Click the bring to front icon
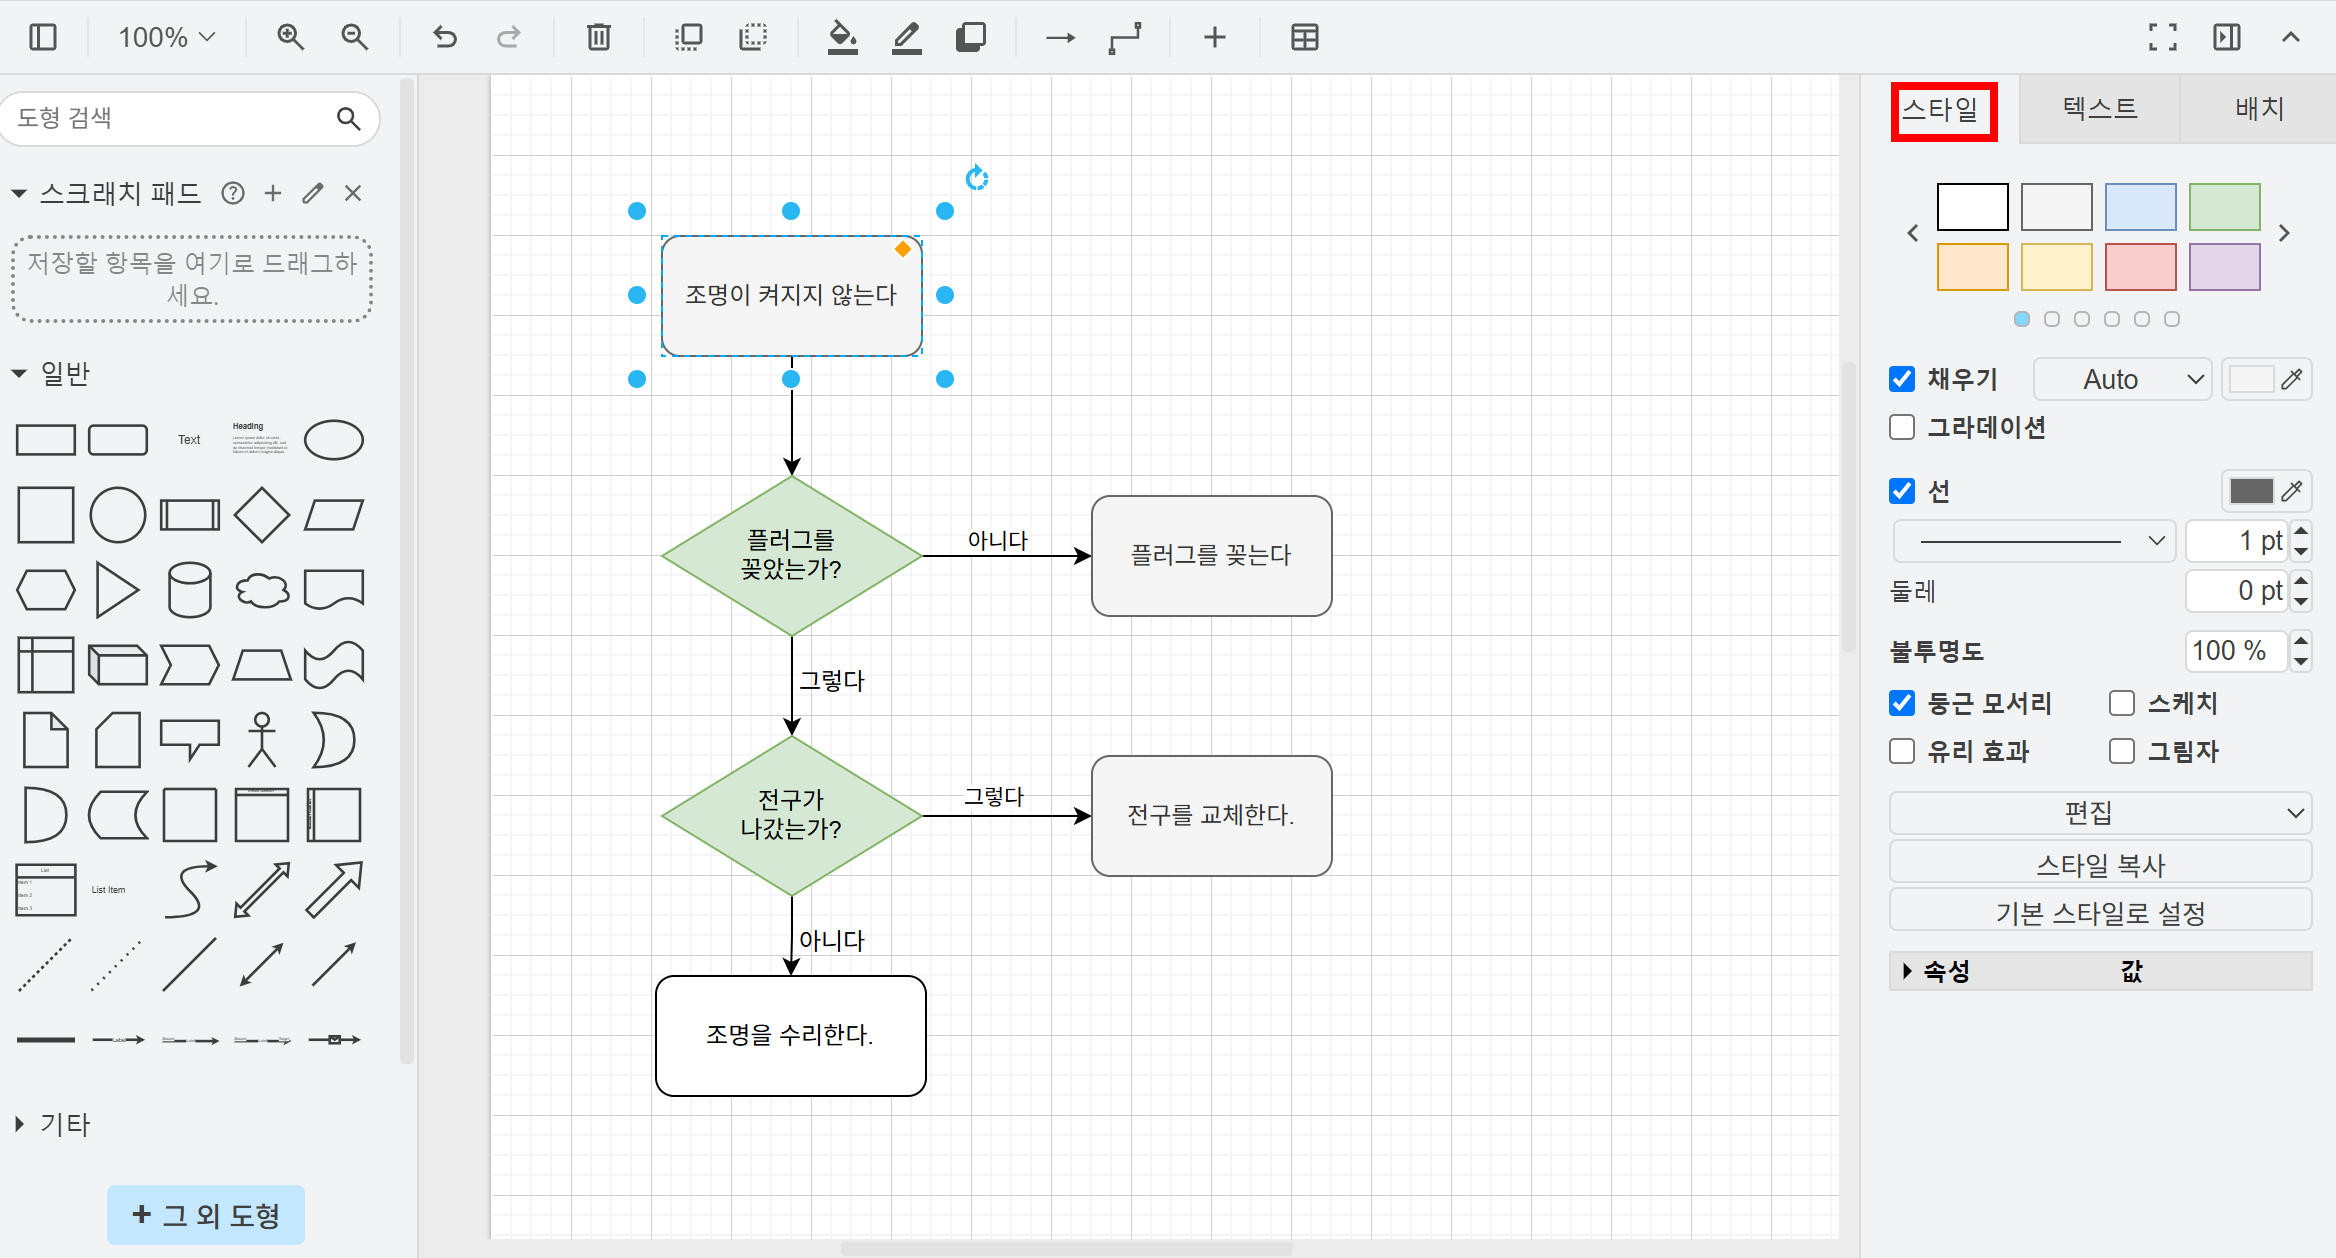Viewport: 2336px width, 1258px height. pyautogui.click(x=688, y=37)
